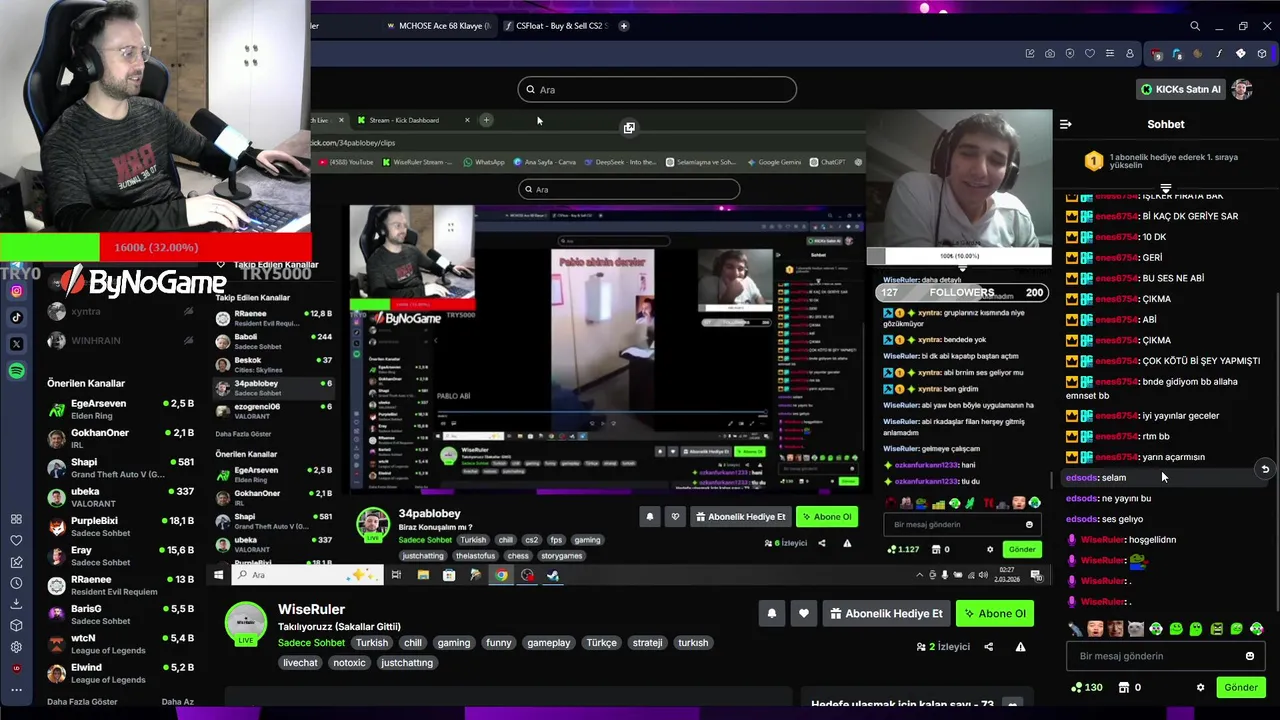Click the channel name WiseRuler title

[x=311, y=609]
